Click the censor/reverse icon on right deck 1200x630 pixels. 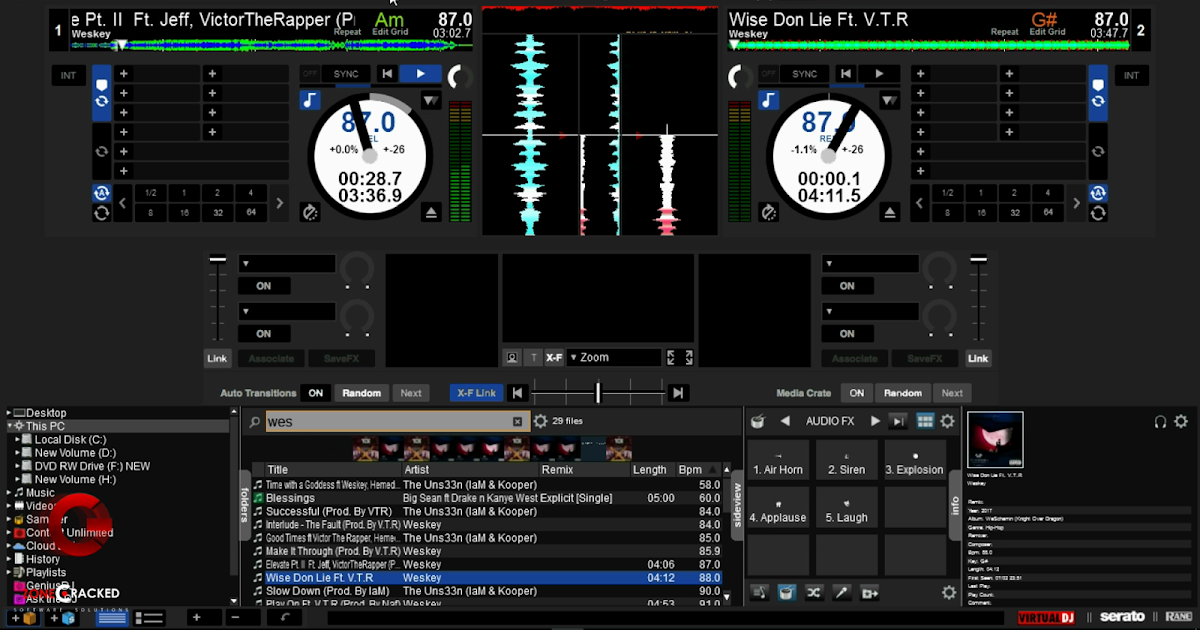pyautogui.click(x=768, y=212)
